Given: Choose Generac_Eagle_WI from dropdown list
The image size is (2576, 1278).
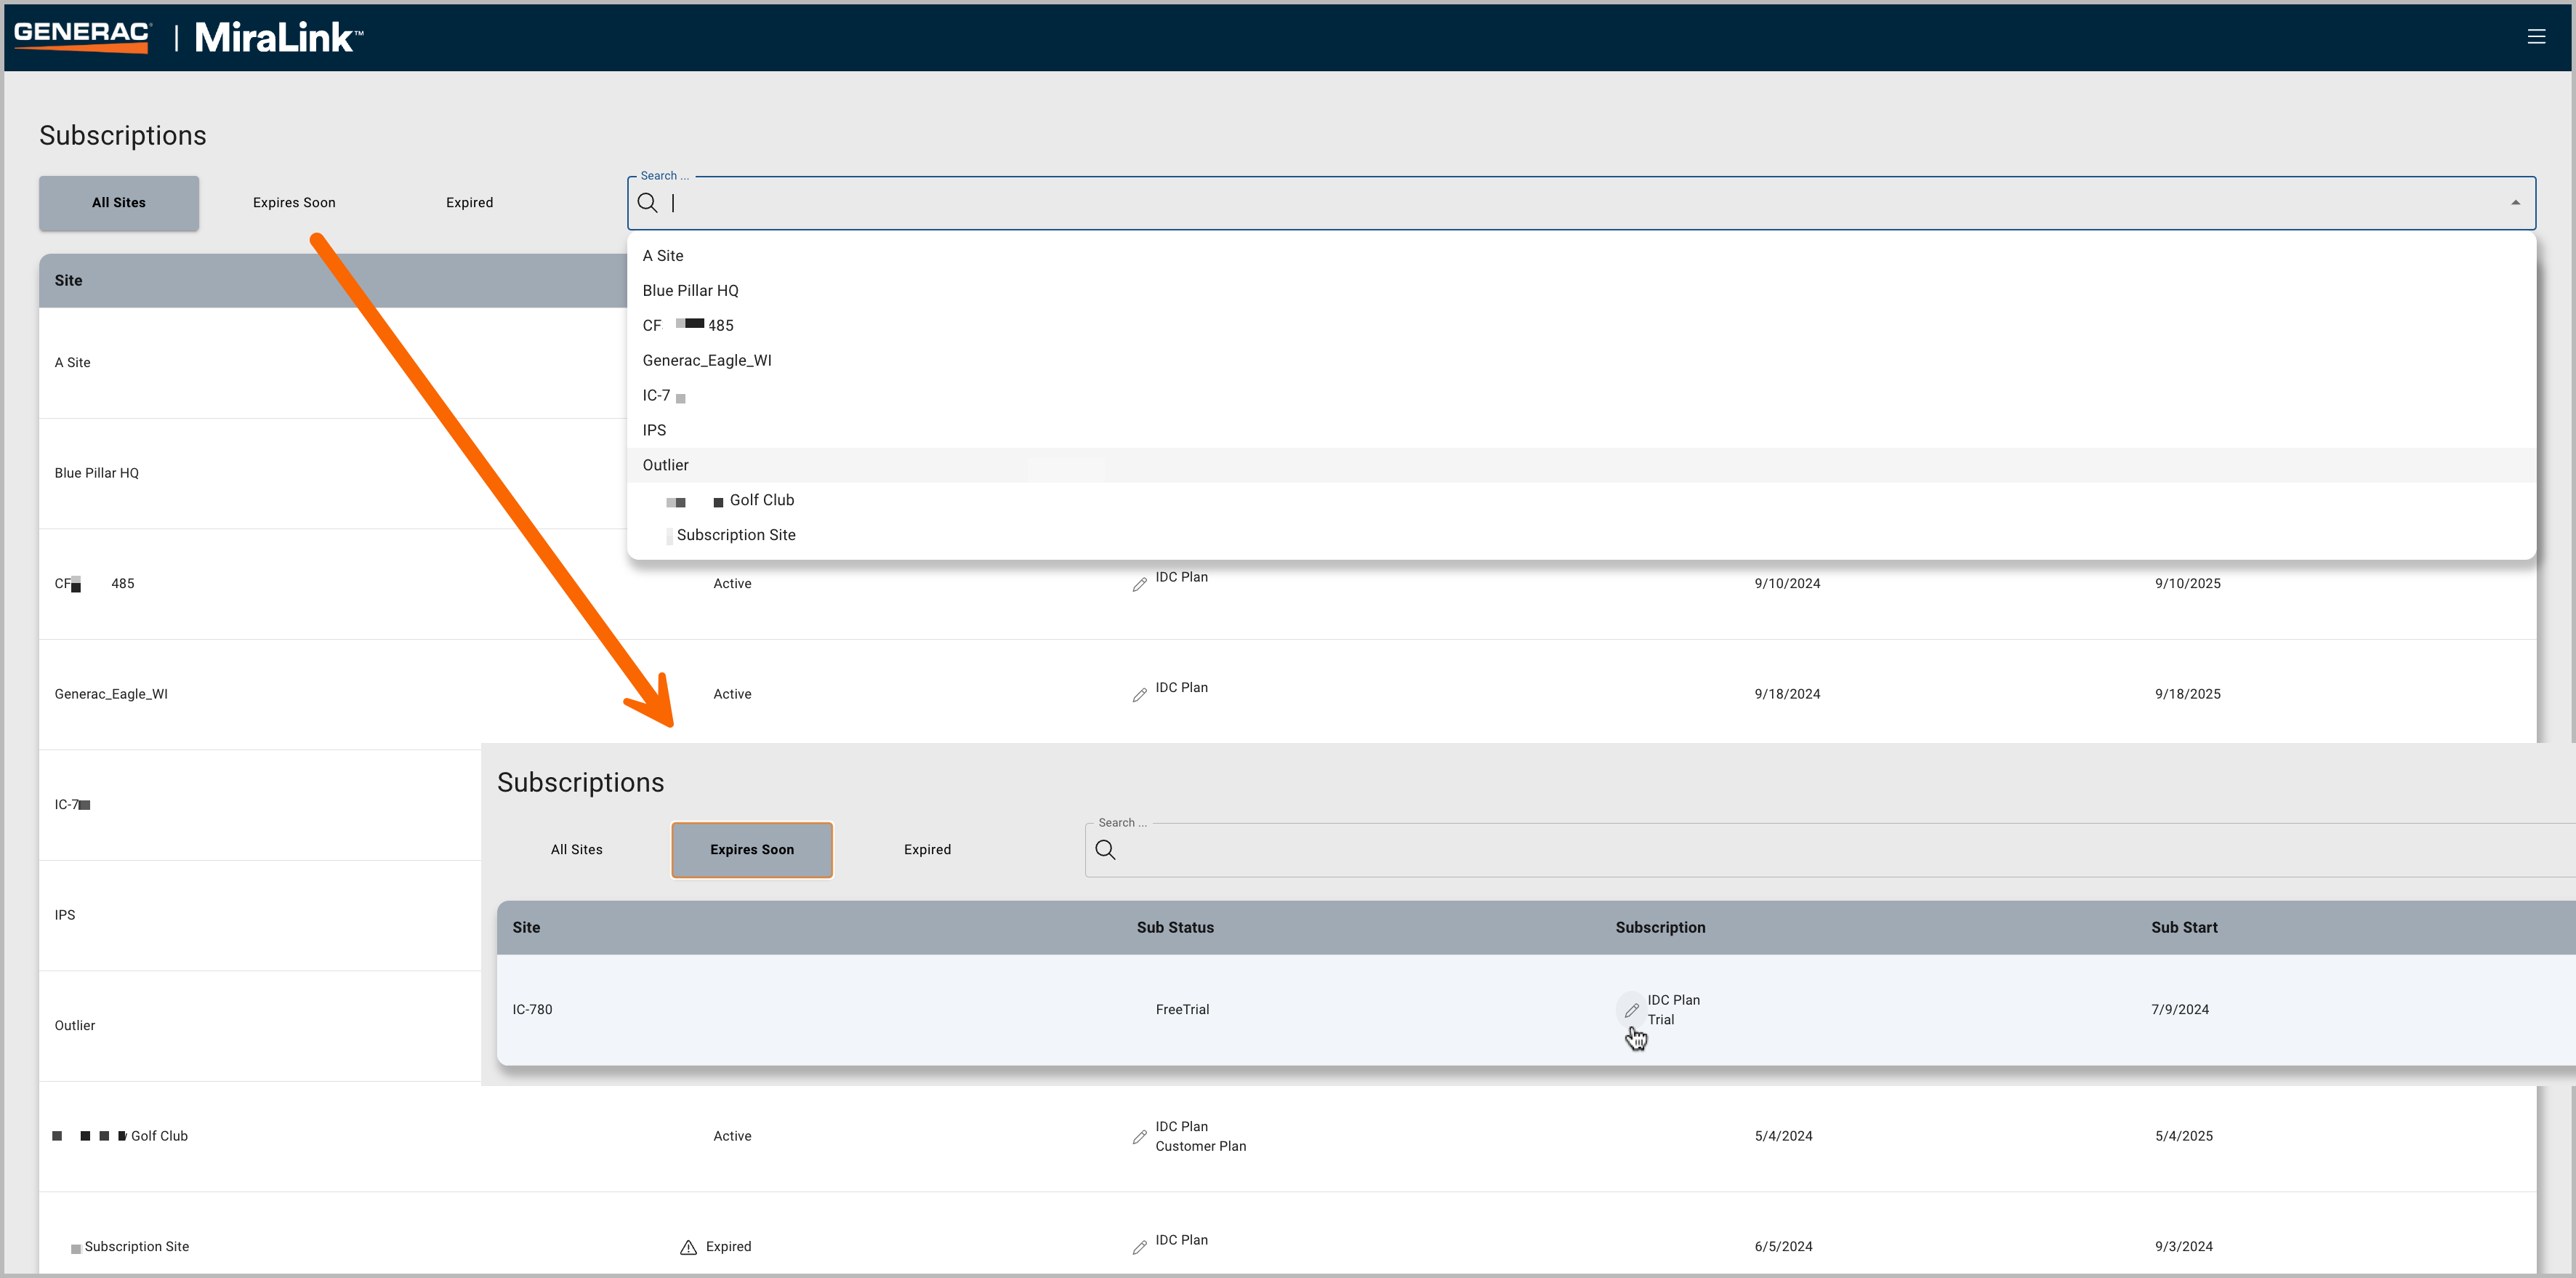Looking at the screenshot, I should 1580,361.
